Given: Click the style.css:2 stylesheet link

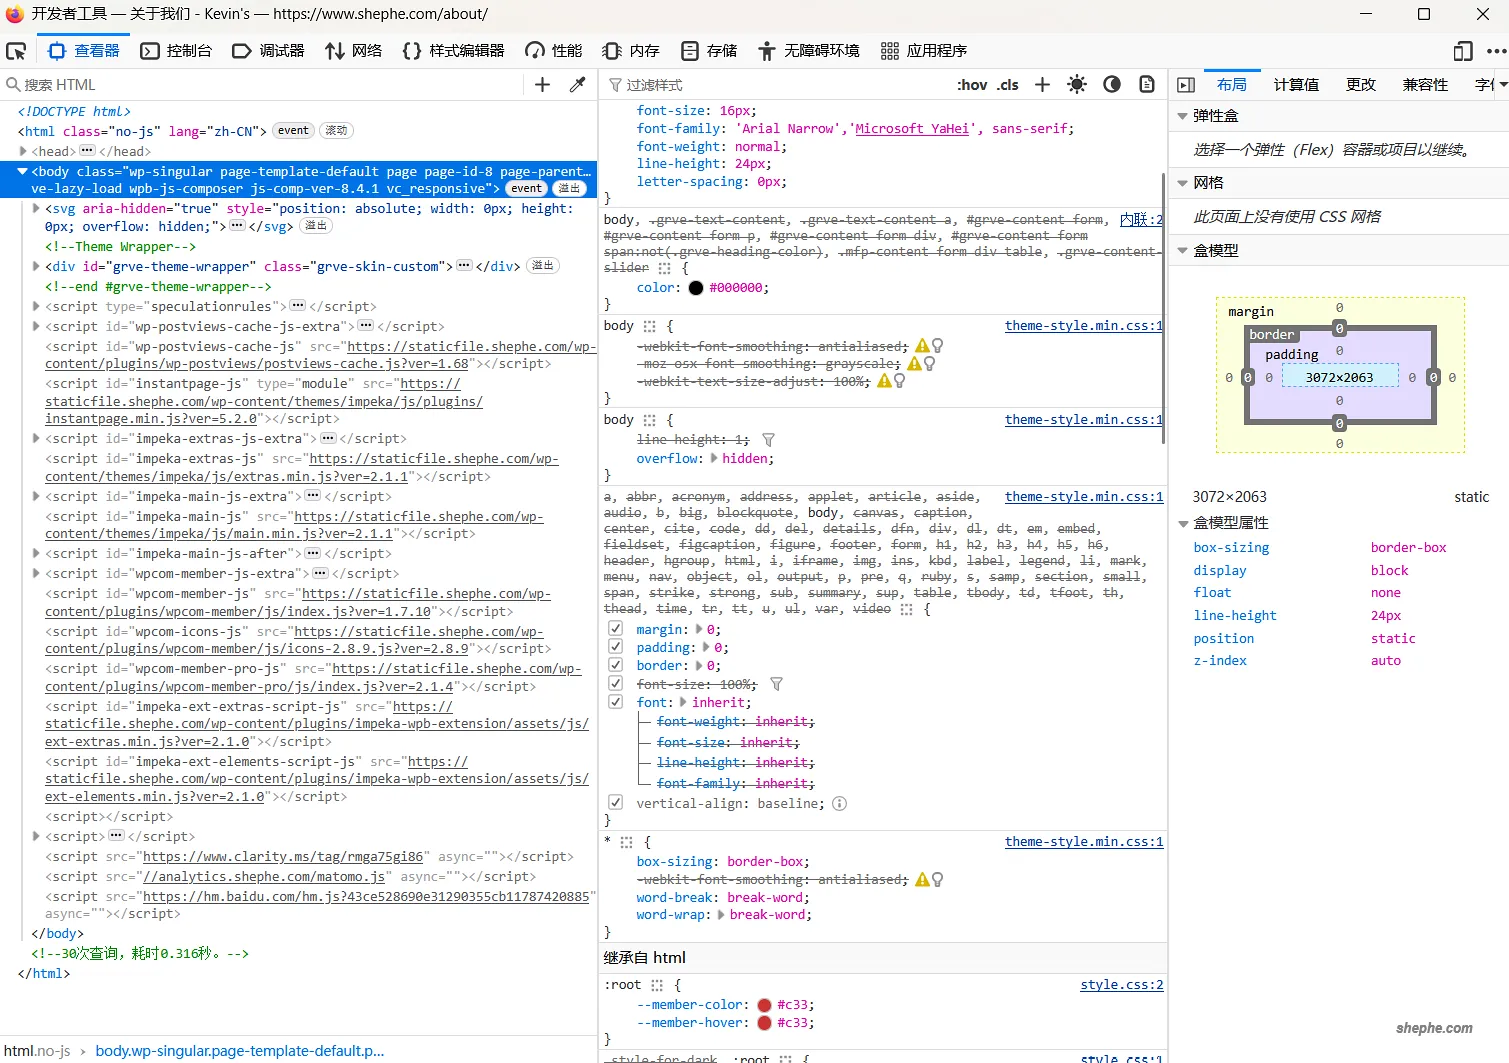Looking at the screenshot, I should pyautogui.click(x=1121, y=984).
